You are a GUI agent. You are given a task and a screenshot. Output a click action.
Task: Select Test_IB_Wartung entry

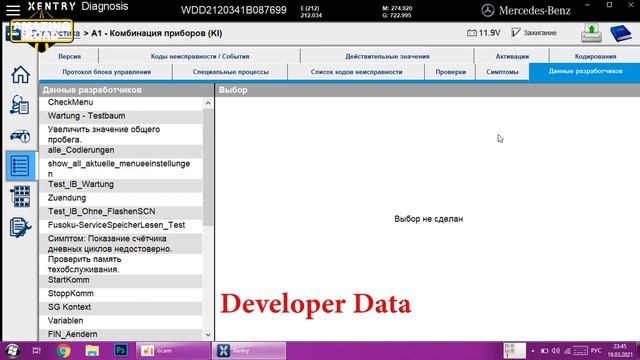point(121,185)
